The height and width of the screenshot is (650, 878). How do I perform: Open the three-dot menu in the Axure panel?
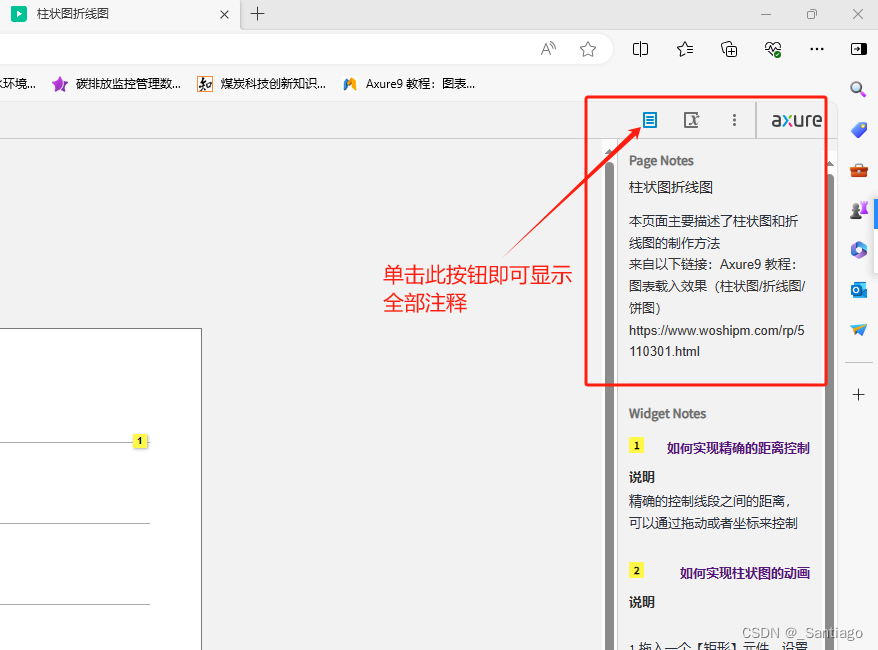(x=734, y=119)
